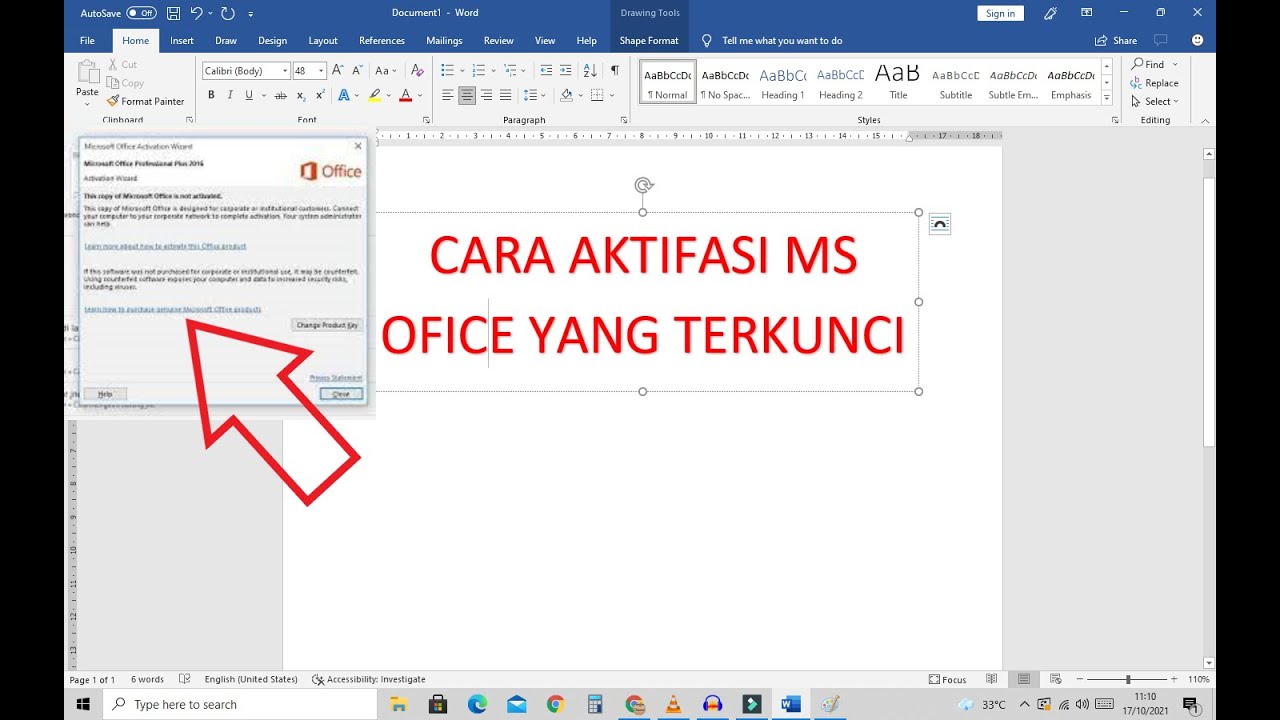This screenshot has height=720, width=1280.
Task: Toggle AutoSave switch
Action: 141,13
